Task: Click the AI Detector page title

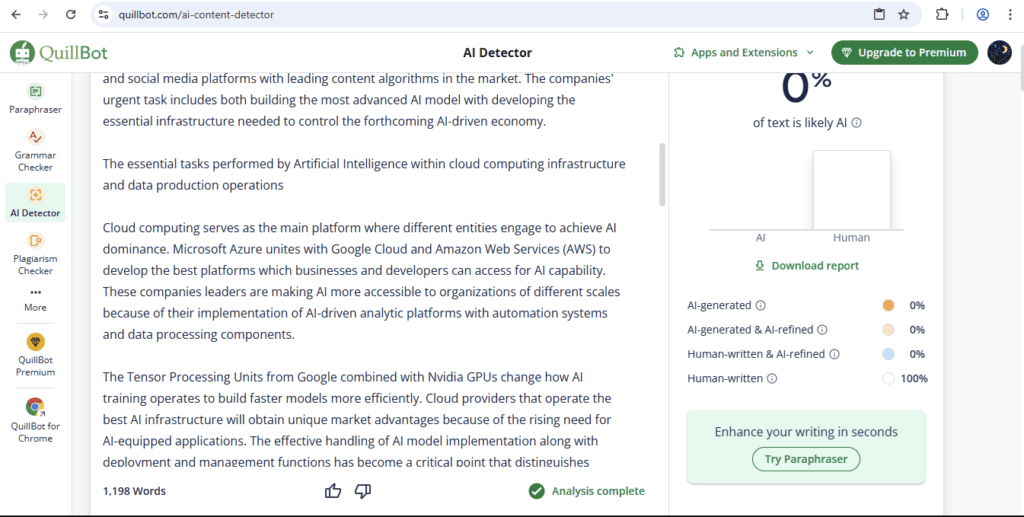Action: pyautogui.click(x=498, y=53)
